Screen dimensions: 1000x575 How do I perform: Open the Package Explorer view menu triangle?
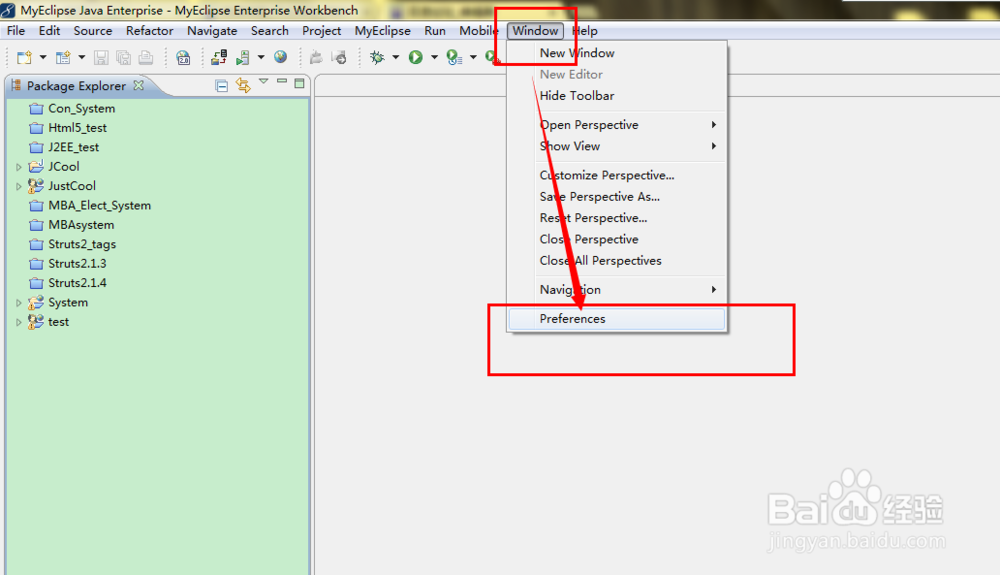click(x=263, y=82)
